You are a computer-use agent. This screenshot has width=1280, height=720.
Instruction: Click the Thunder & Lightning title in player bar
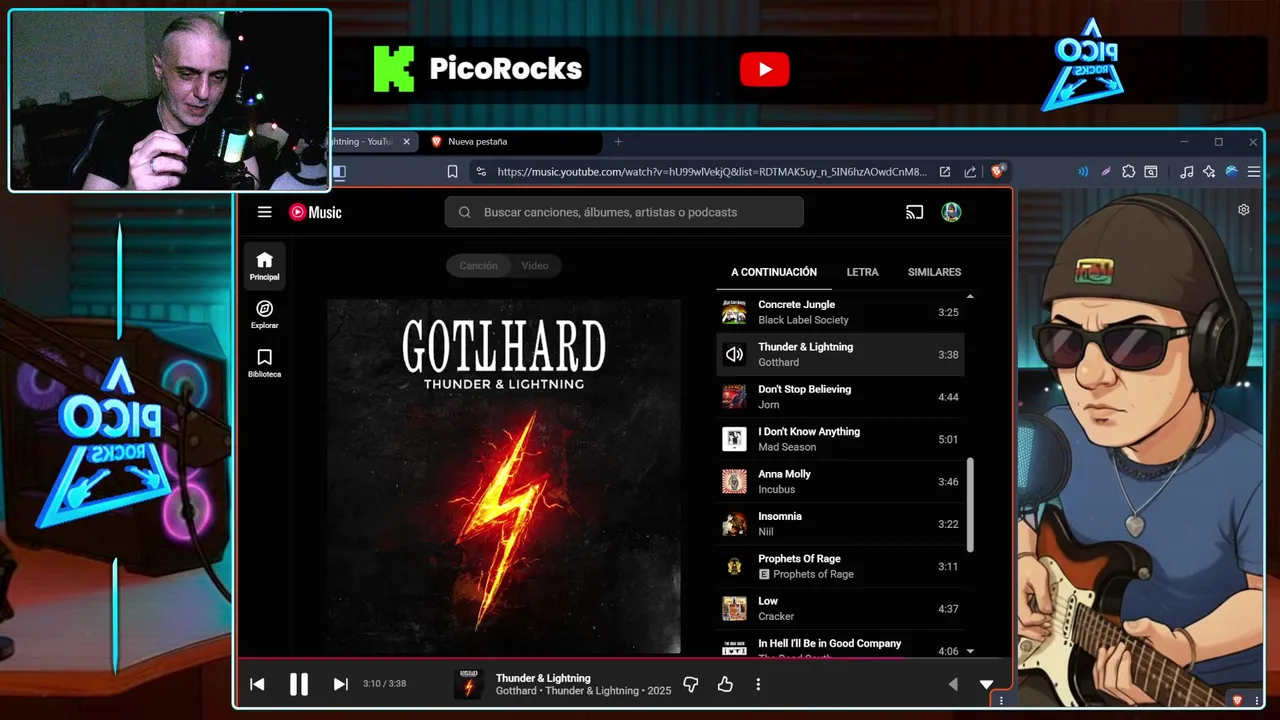(543, 678)
